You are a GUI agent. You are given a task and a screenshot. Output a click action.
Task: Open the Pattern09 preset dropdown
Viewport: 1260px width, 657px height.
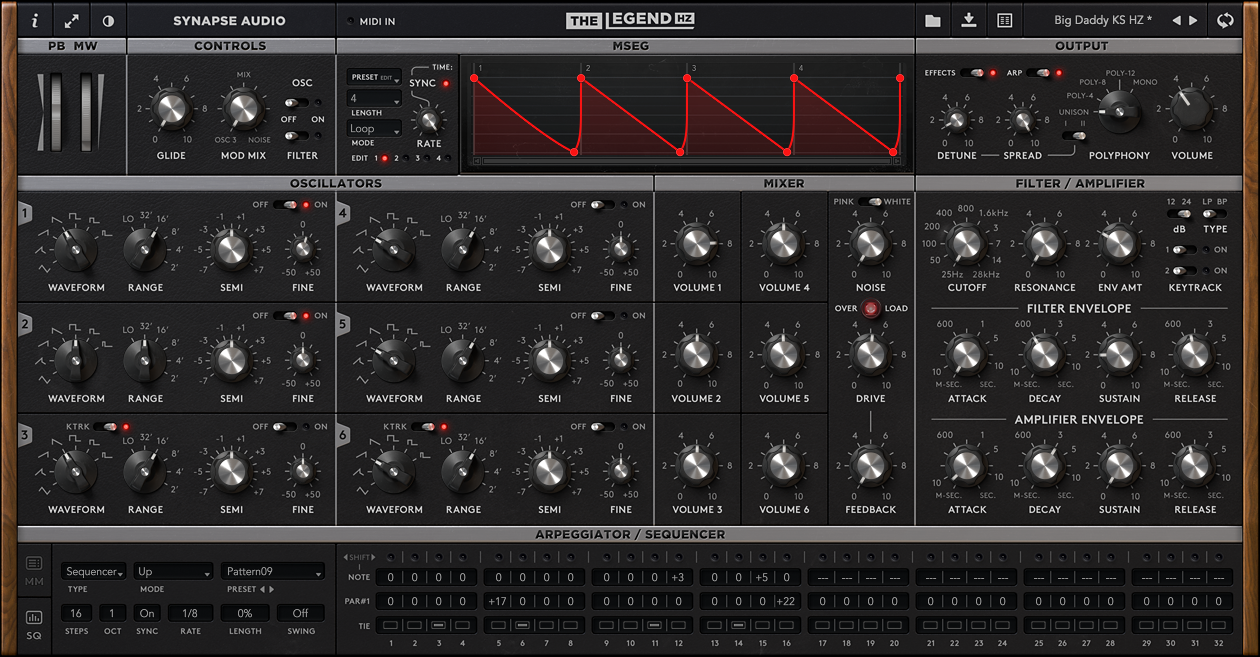[273, 572]
